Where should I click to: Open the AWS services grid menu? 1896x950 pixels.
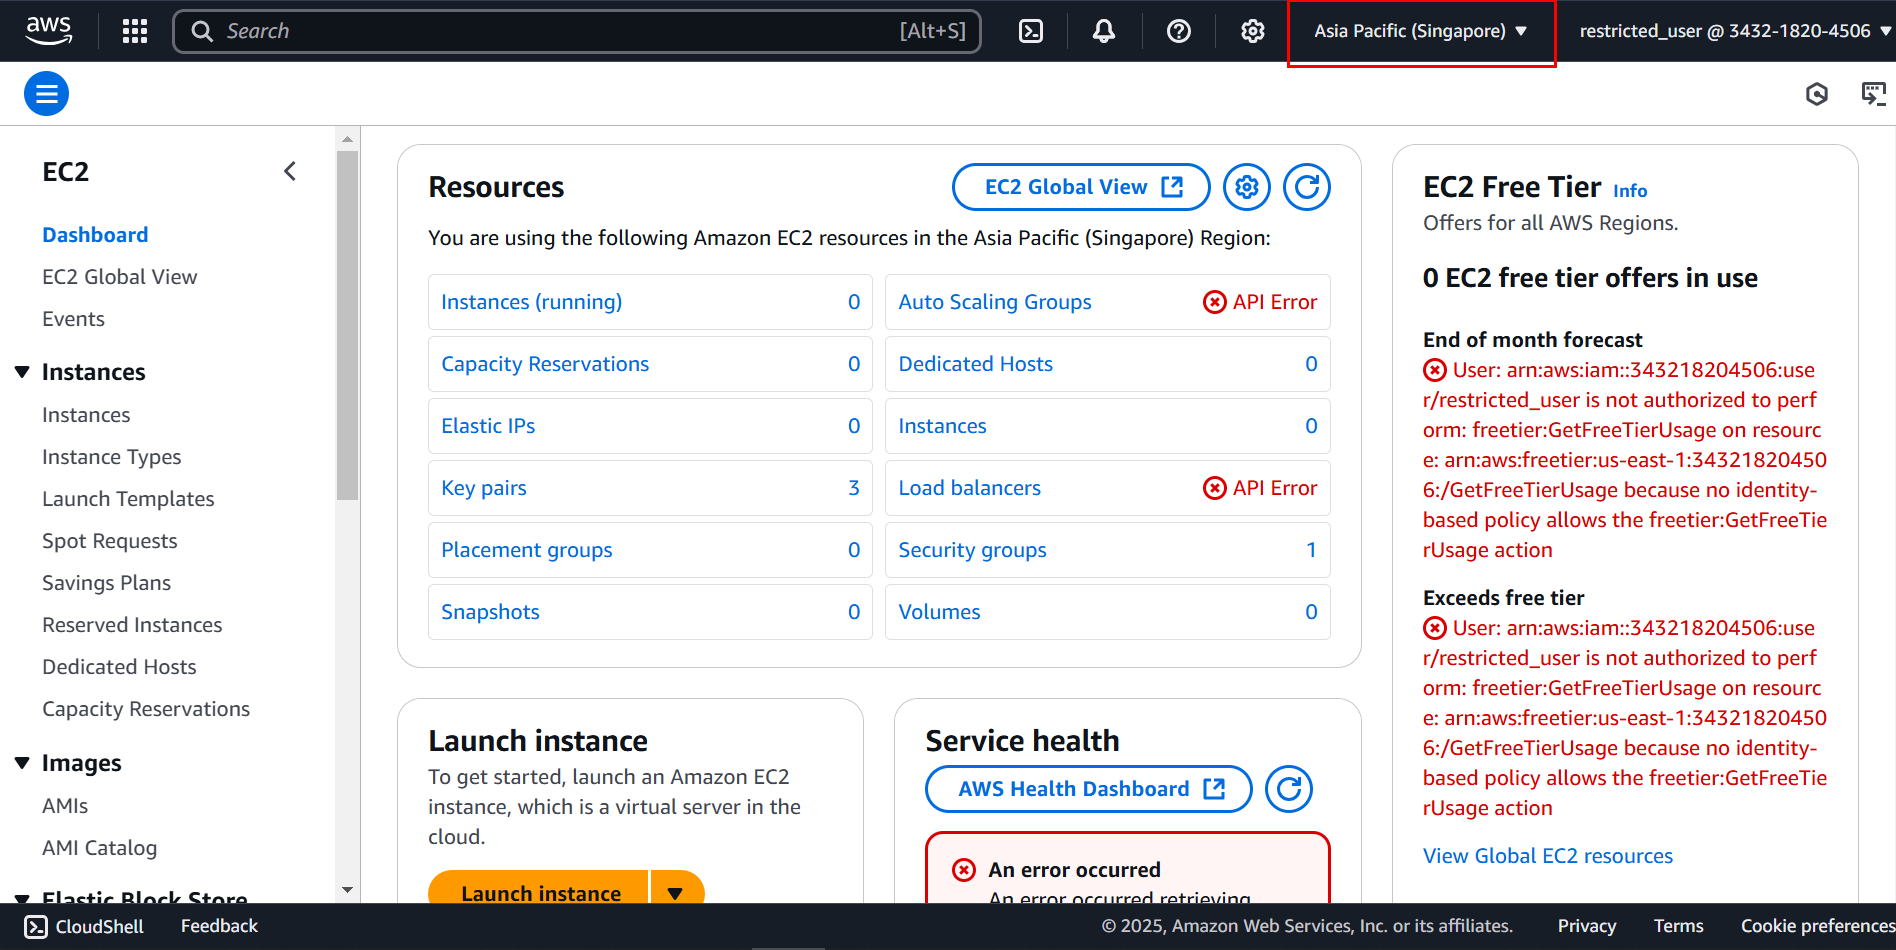pos(135,31)
